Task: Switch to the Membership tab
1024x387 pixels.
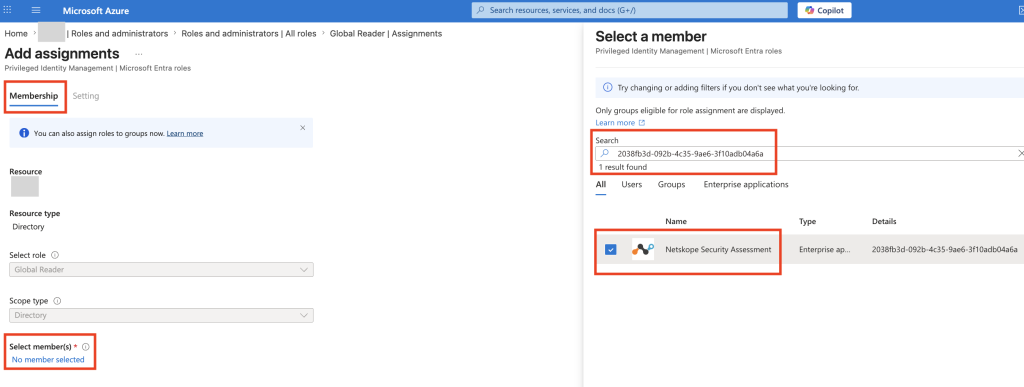Action: pos(34,96)
